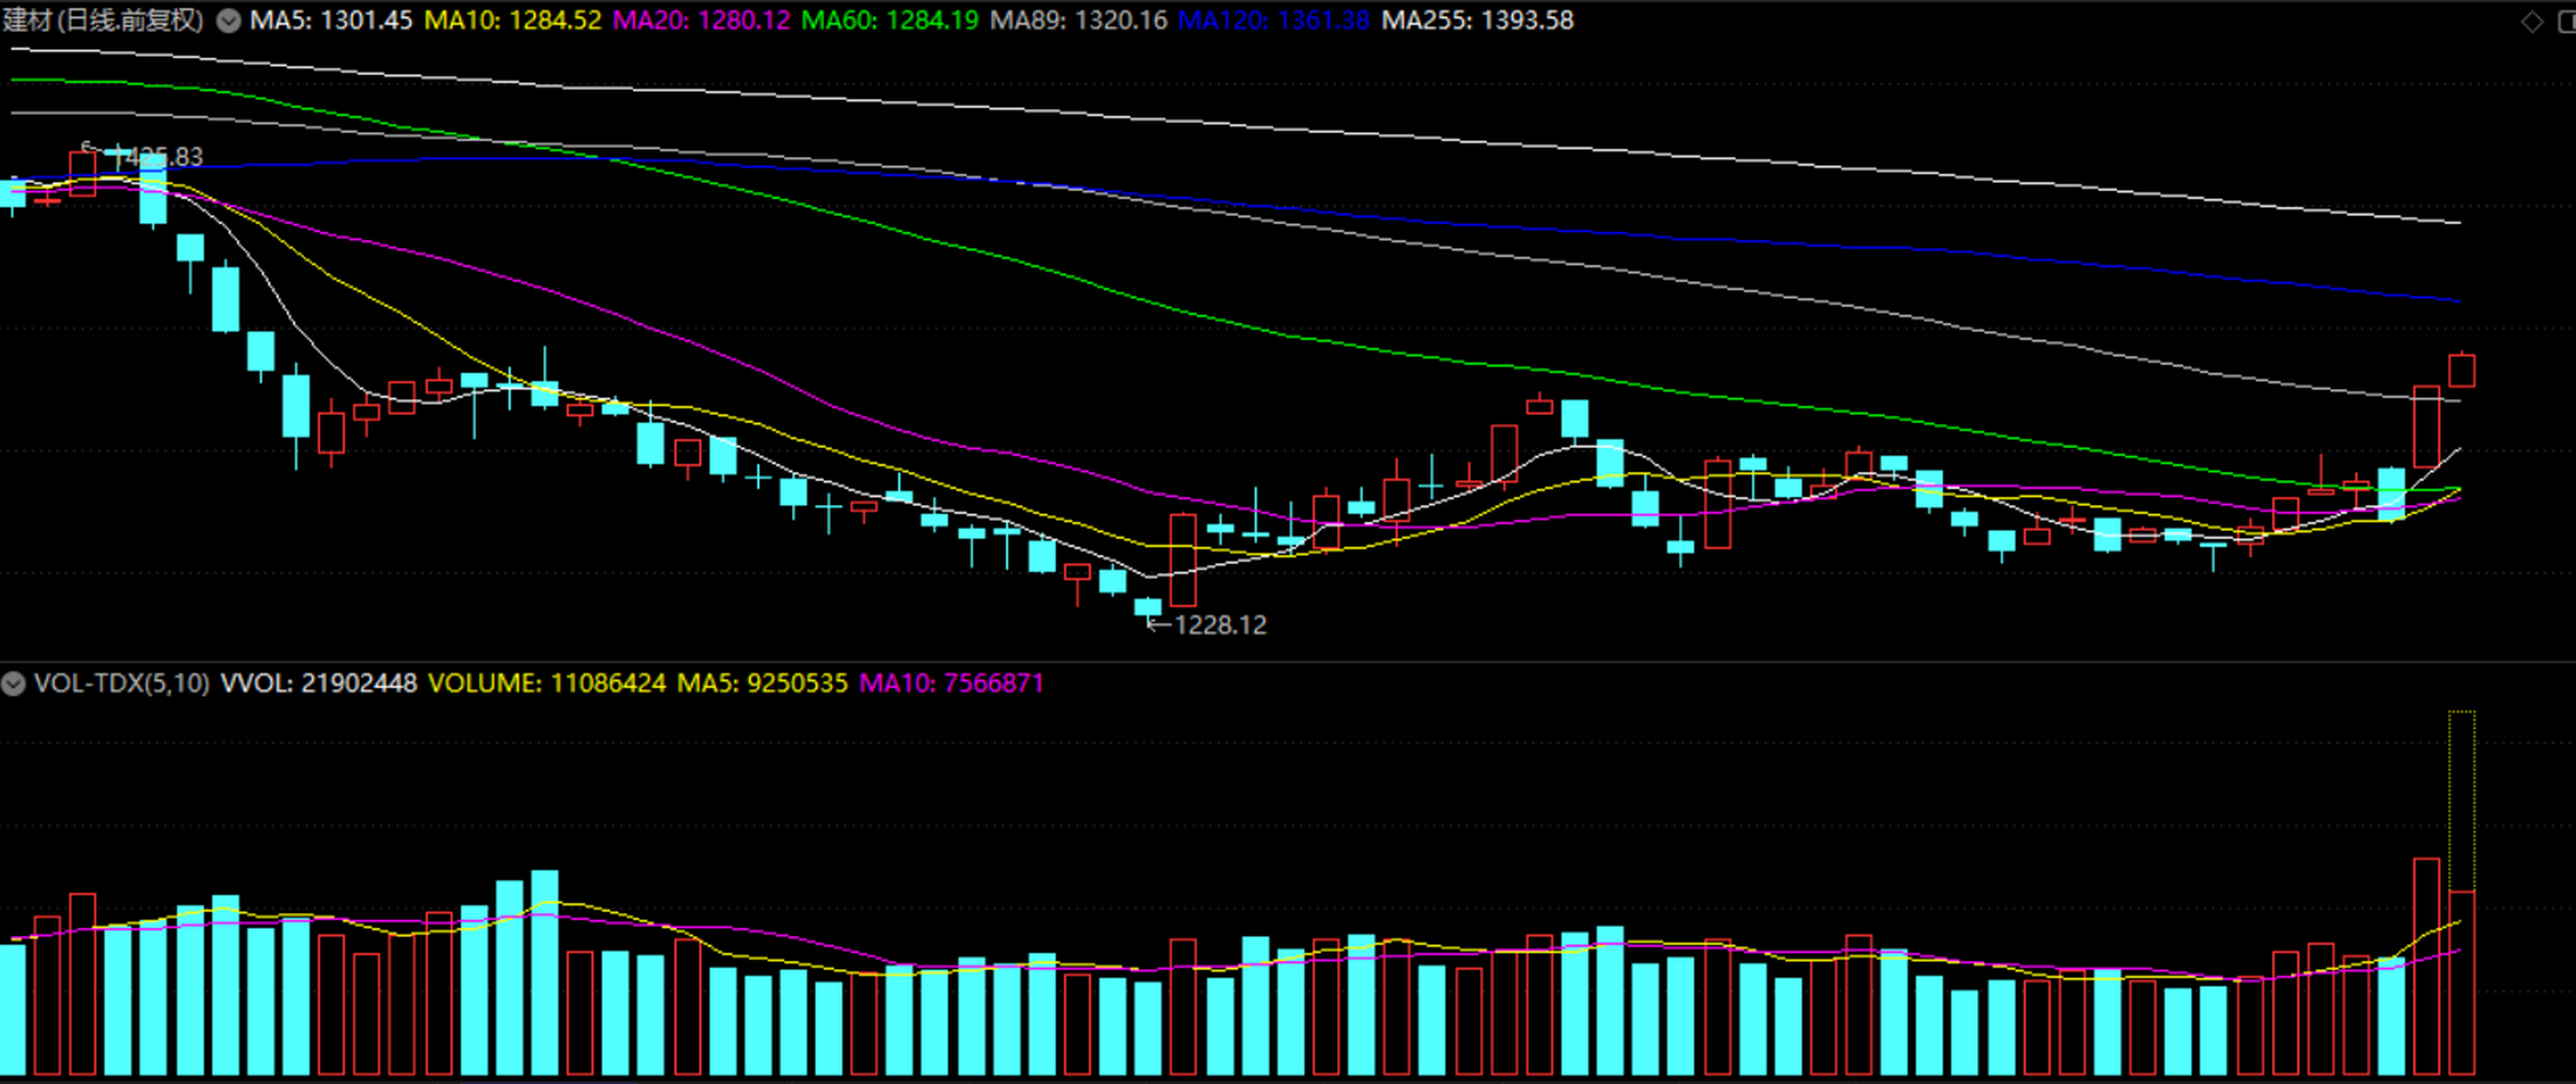The width and height of the screenshot is (2576, 1084).
Task: Select the MA10: 1284.52 label
Action: tap(513, 20)
